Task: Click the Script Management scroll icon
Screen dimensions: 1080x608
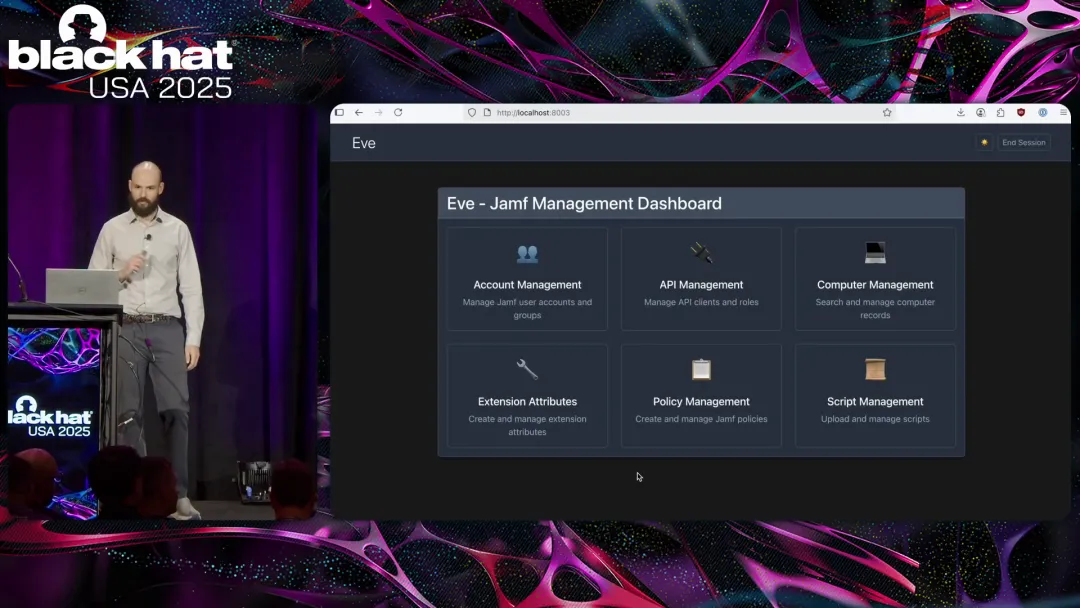Action: tap(875, 370)
